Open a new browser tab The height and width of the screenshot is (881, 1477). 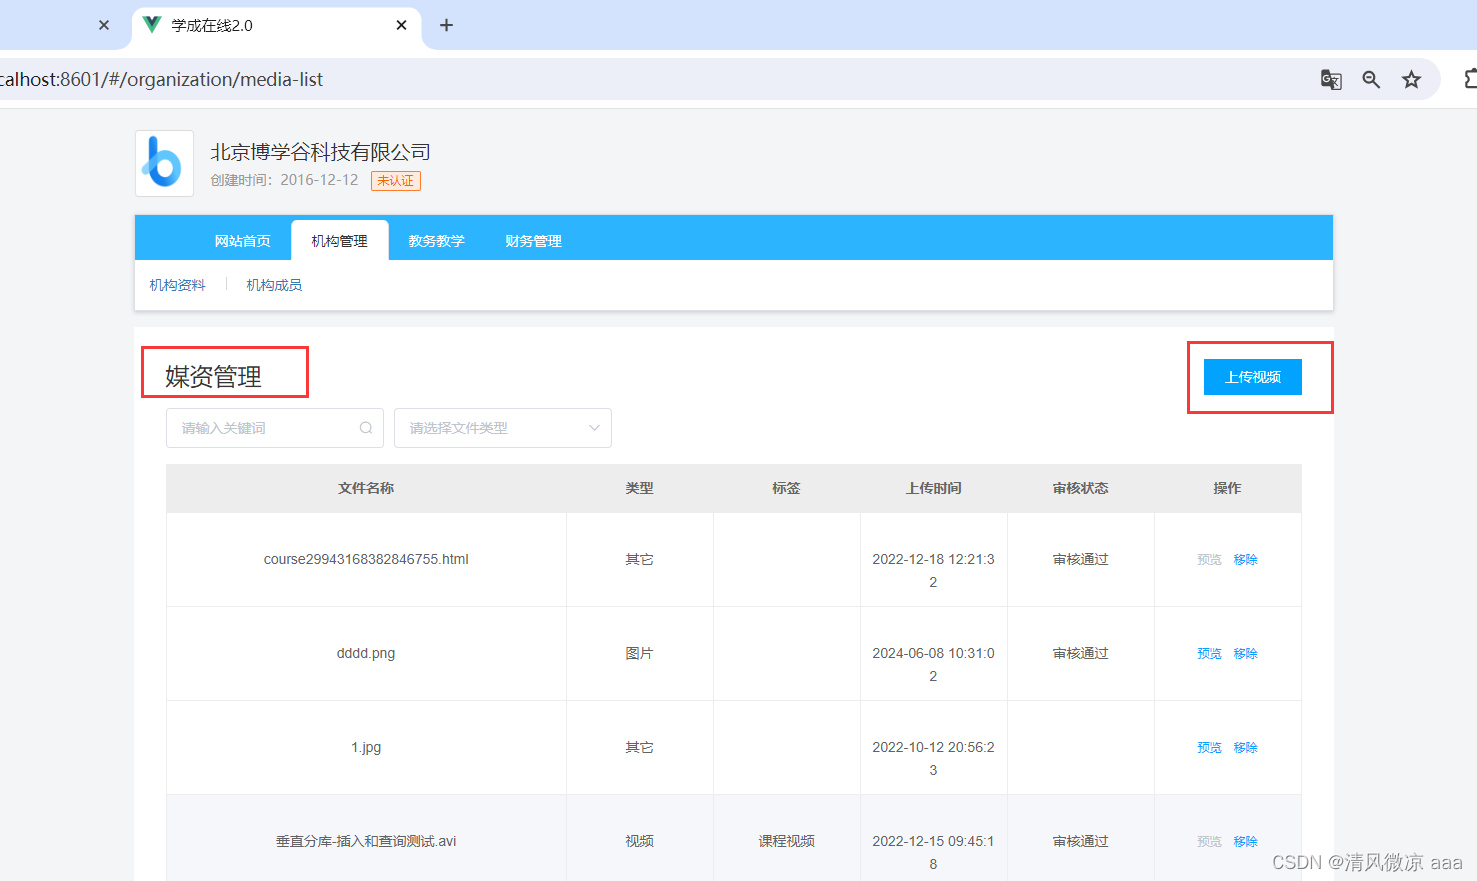click(446, 25)
